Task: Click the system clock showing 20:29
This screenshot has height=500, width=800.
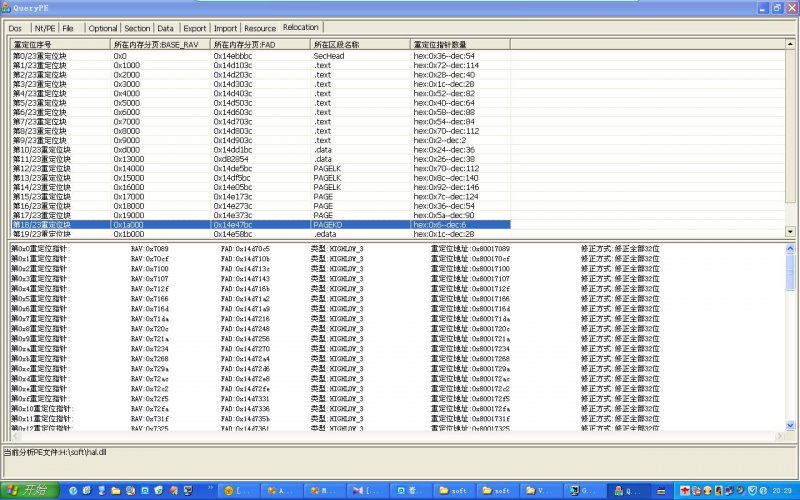Action: click(782, 491)
